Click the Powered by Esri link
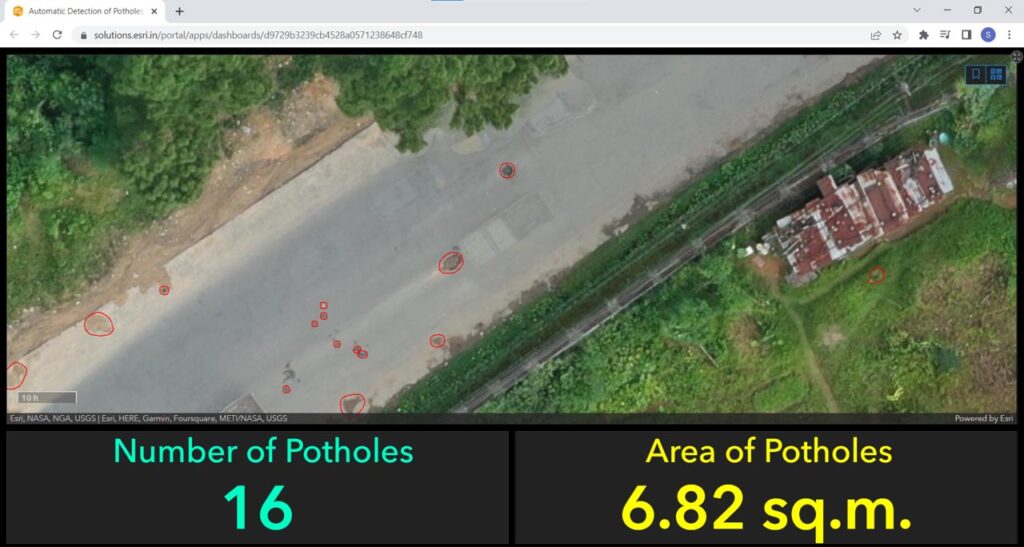Viewport: 1024px width, 547px height. point(983,418)
